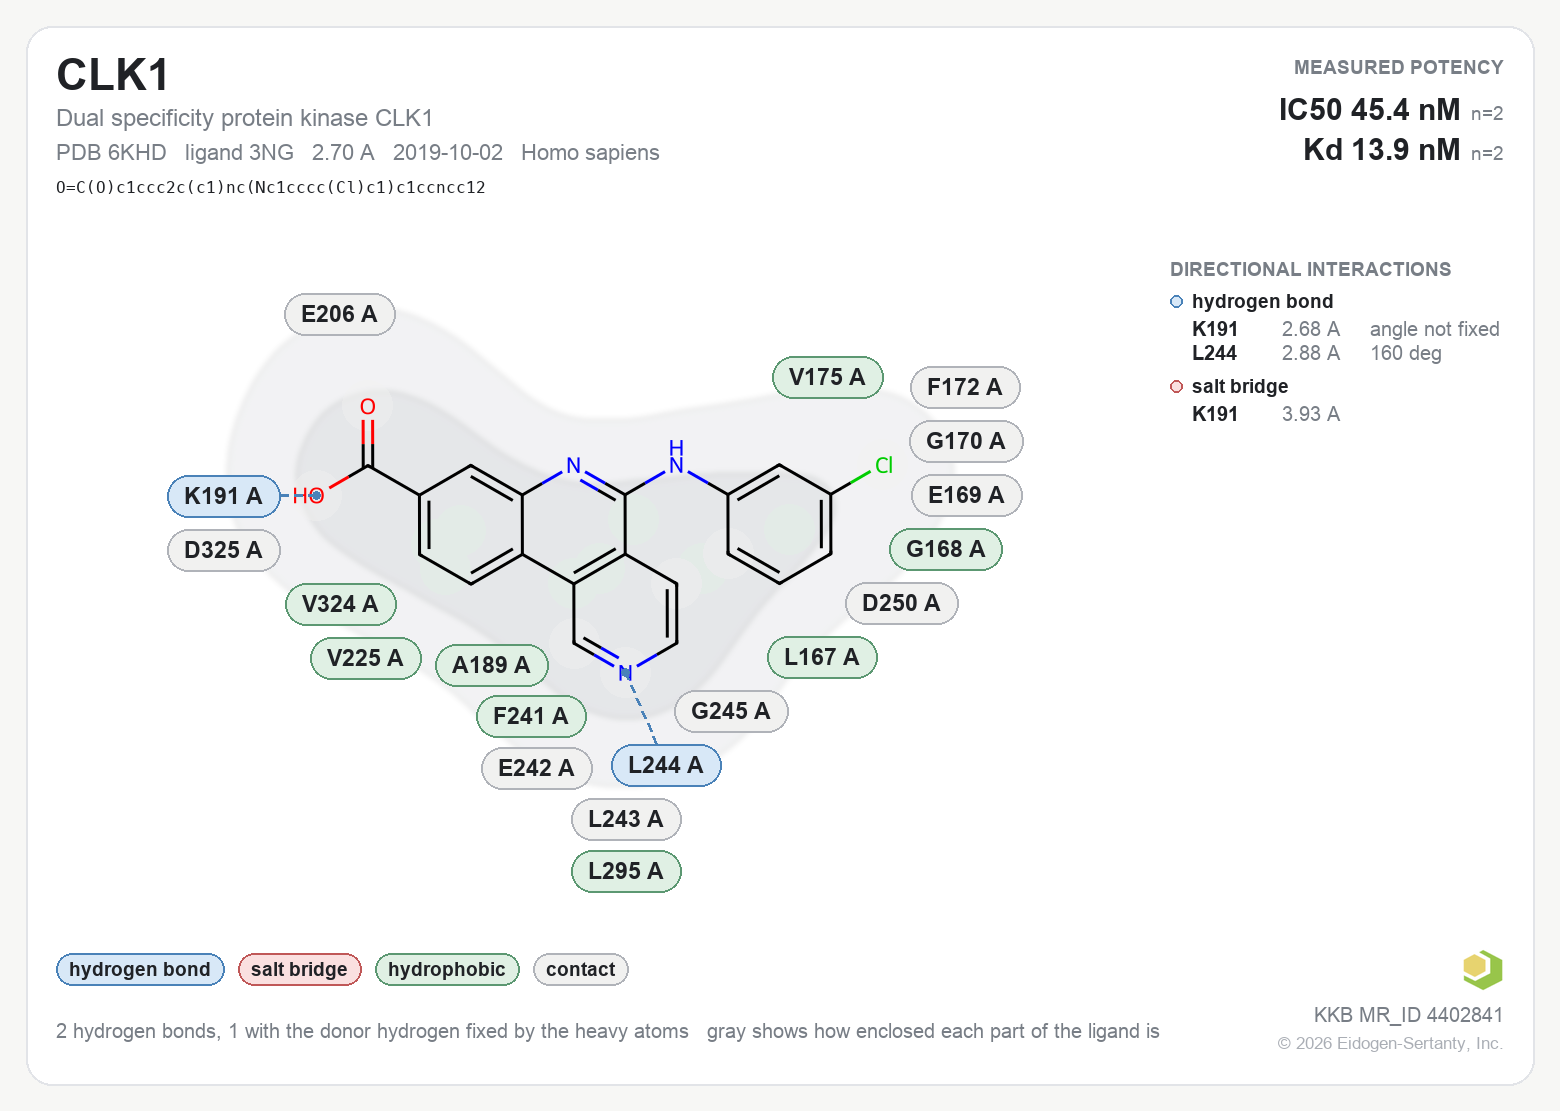Screen dimensions: 1560x1111
Task: Click the HO hydroxyl group on the ligand
Action: 308,496
